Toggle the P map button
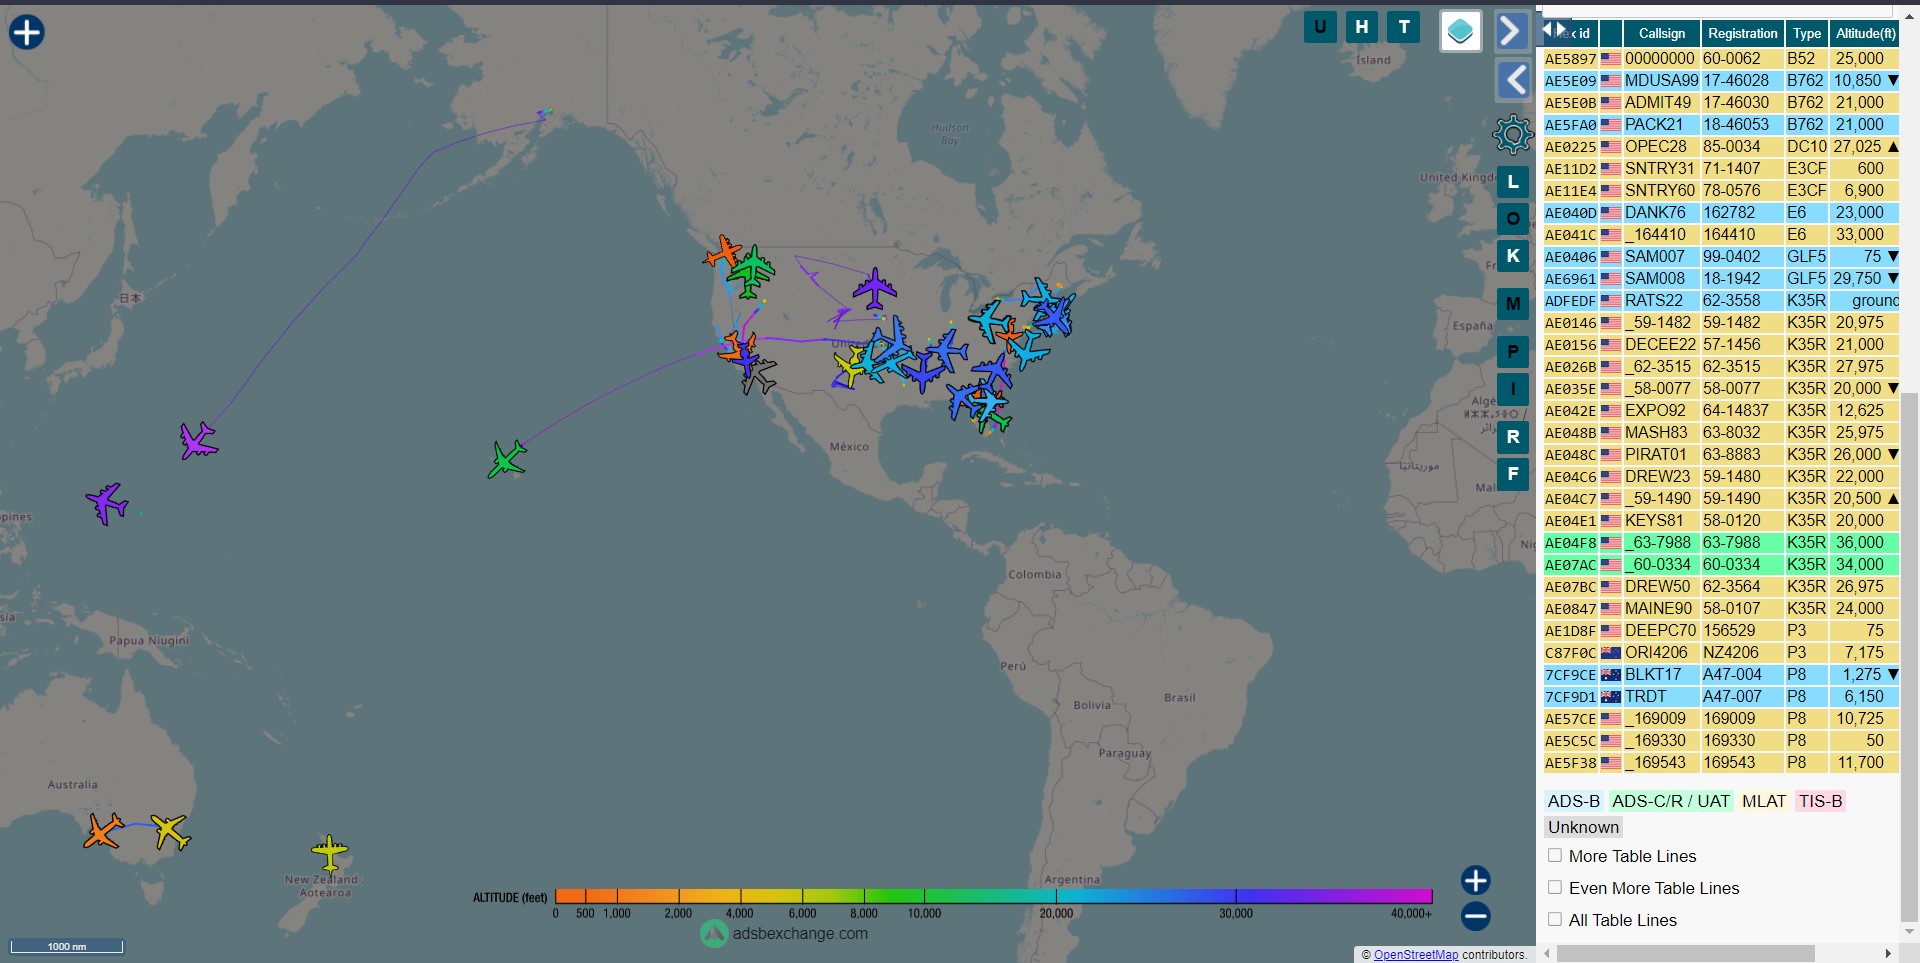1920x963 pixels. 1513,352
